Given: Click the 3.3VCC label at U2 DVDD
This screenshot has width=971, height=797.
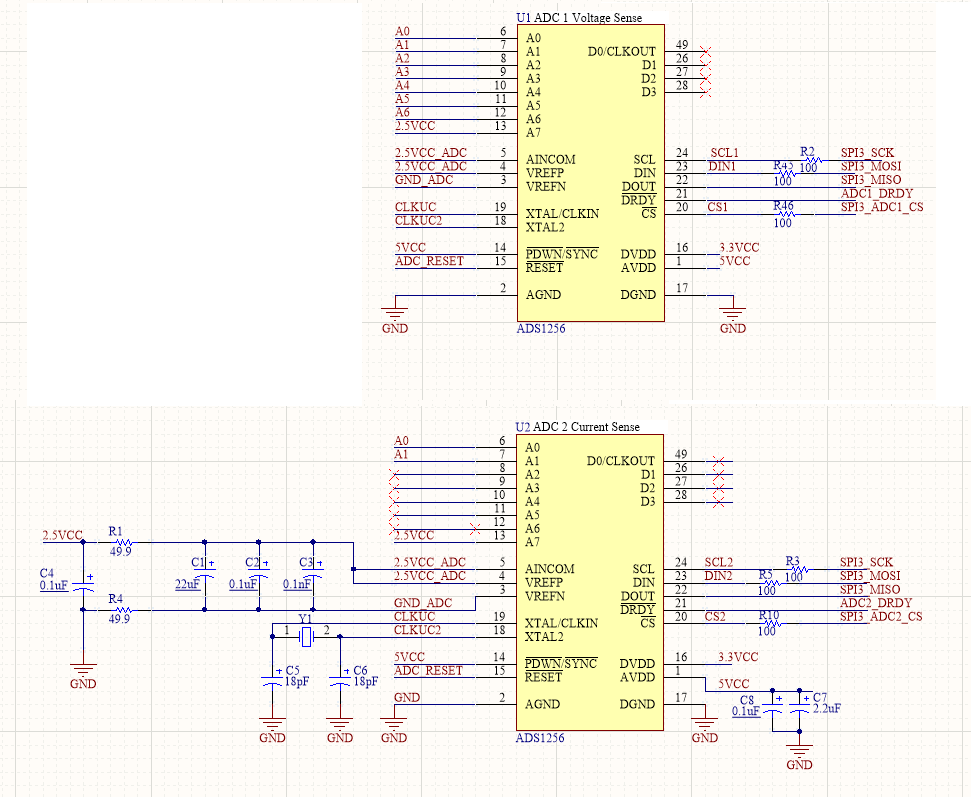Looking at the screenshot, I should (x=738, y=656).
